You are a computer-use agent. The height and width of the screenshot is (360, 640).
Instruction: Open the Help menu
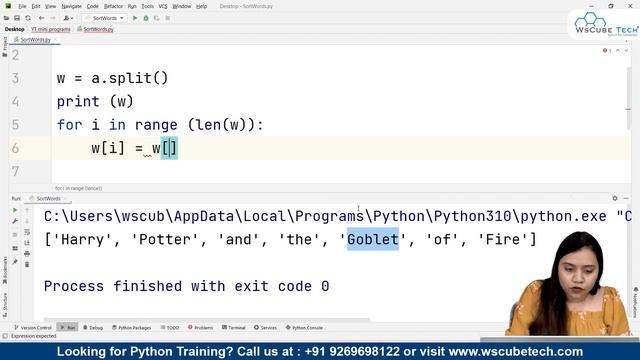pos(202,6)
